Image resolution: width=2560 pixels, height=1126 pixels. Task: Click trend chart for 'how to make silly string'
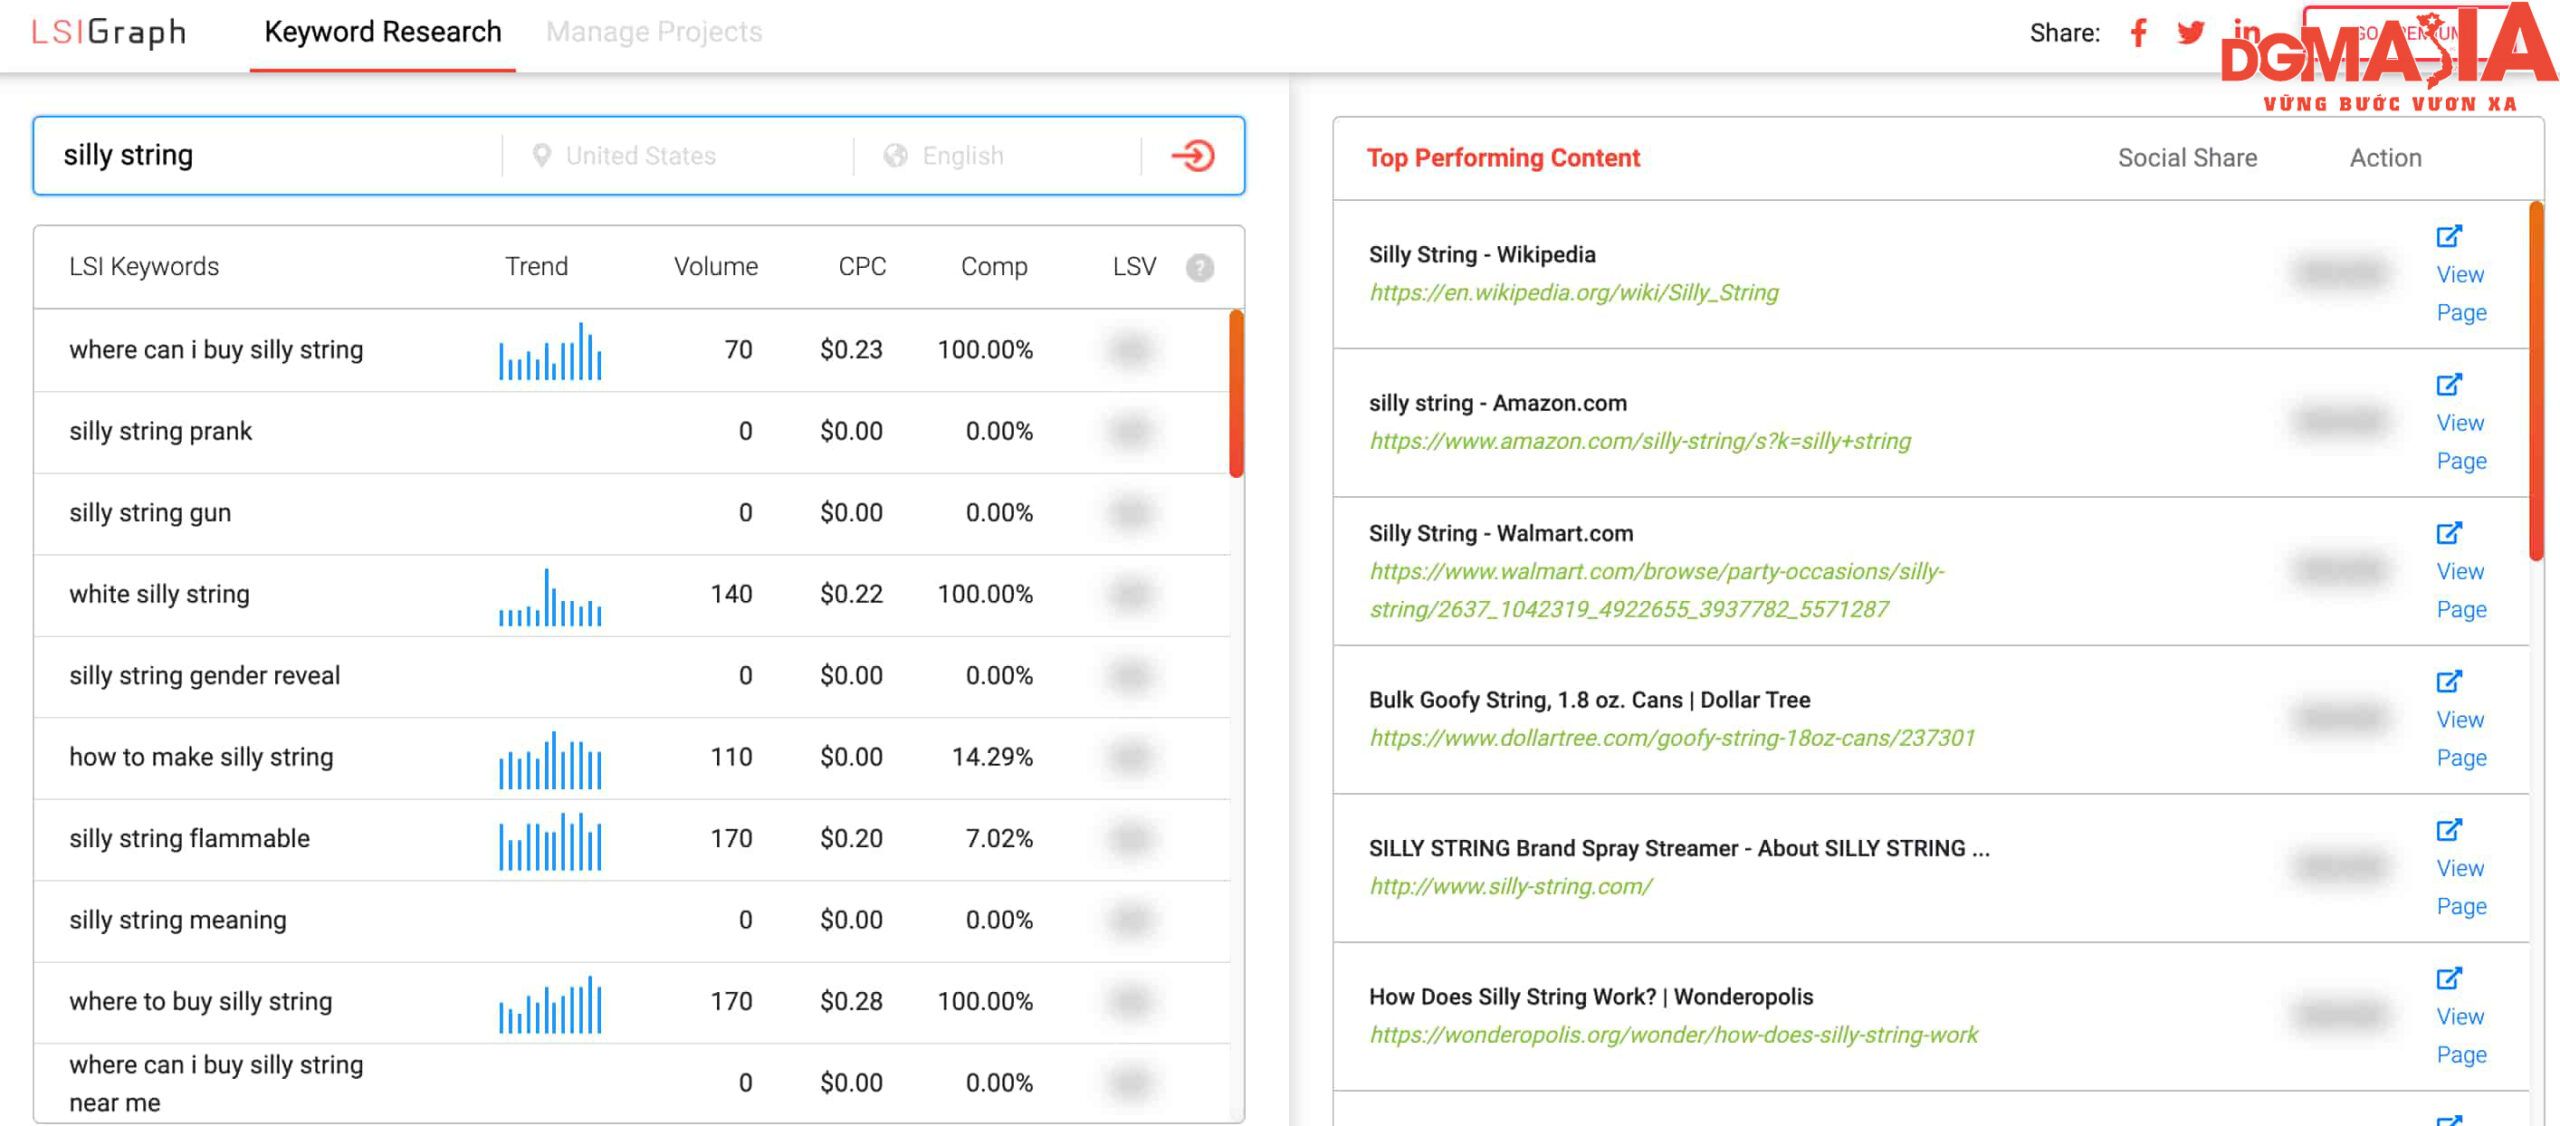click(x=550, y=760)
